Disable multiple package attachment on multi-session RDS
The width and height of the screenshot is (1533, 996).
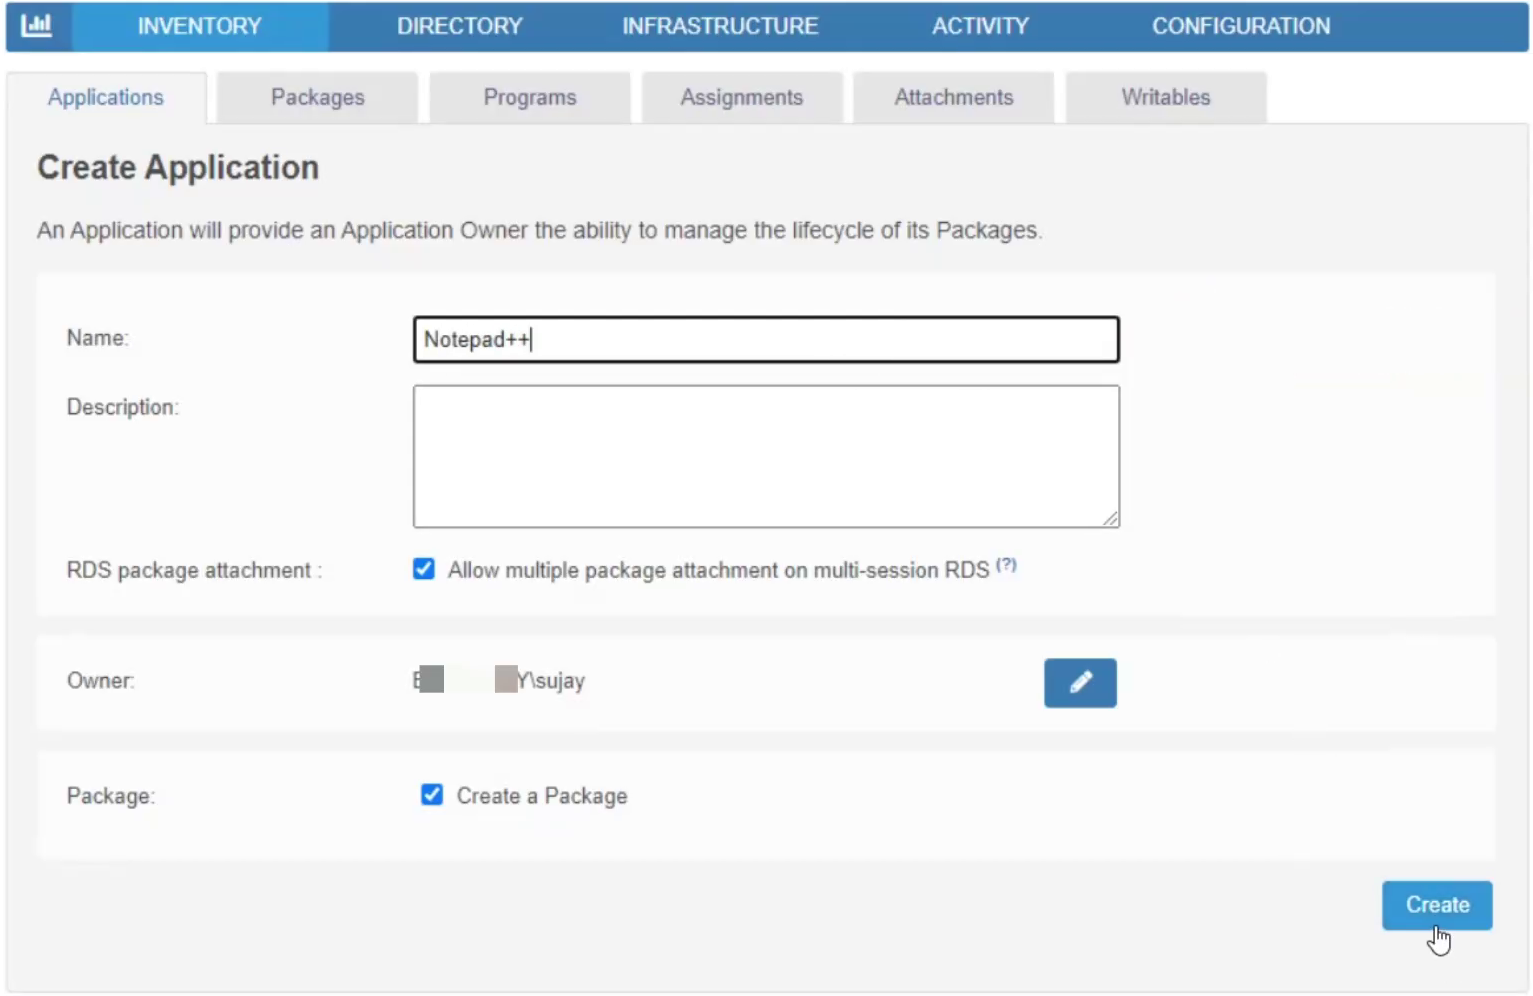pos(424,569)
